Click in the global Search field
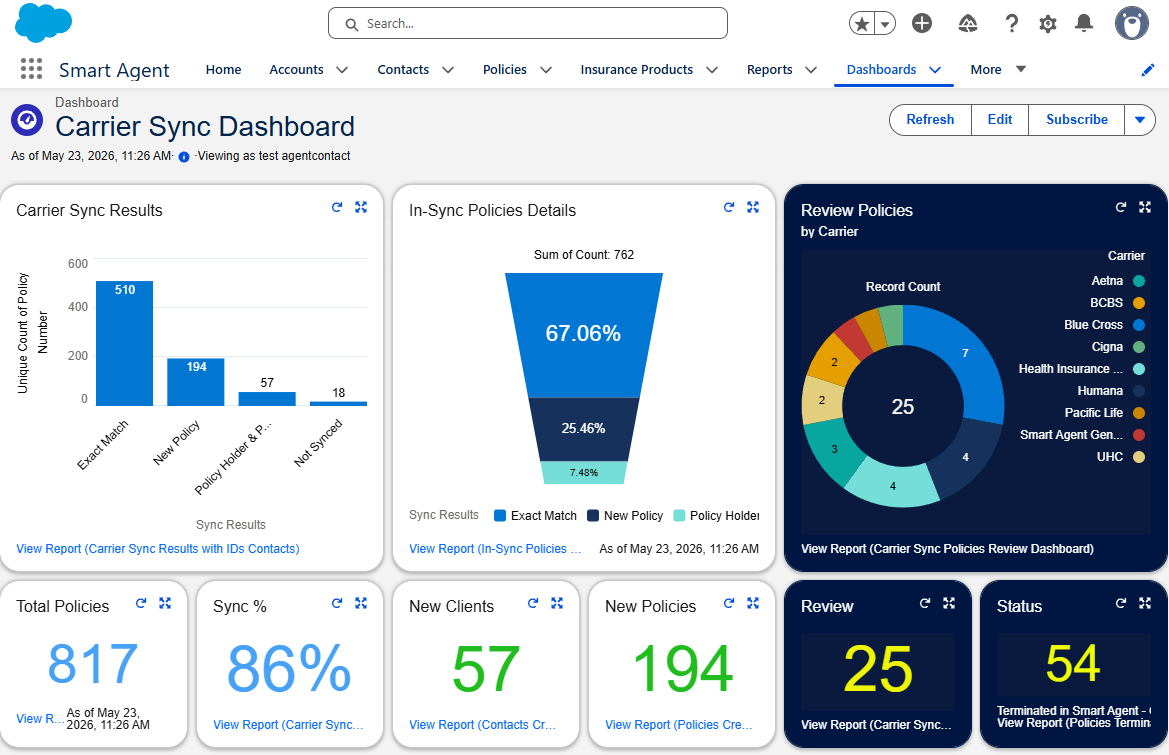 (x=528, y=24)
